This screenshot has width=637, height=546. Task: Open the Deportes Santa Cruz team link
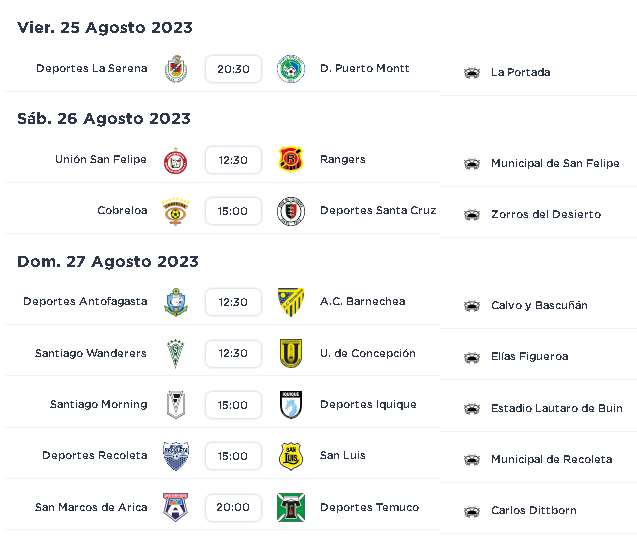[x=378, y=210]
